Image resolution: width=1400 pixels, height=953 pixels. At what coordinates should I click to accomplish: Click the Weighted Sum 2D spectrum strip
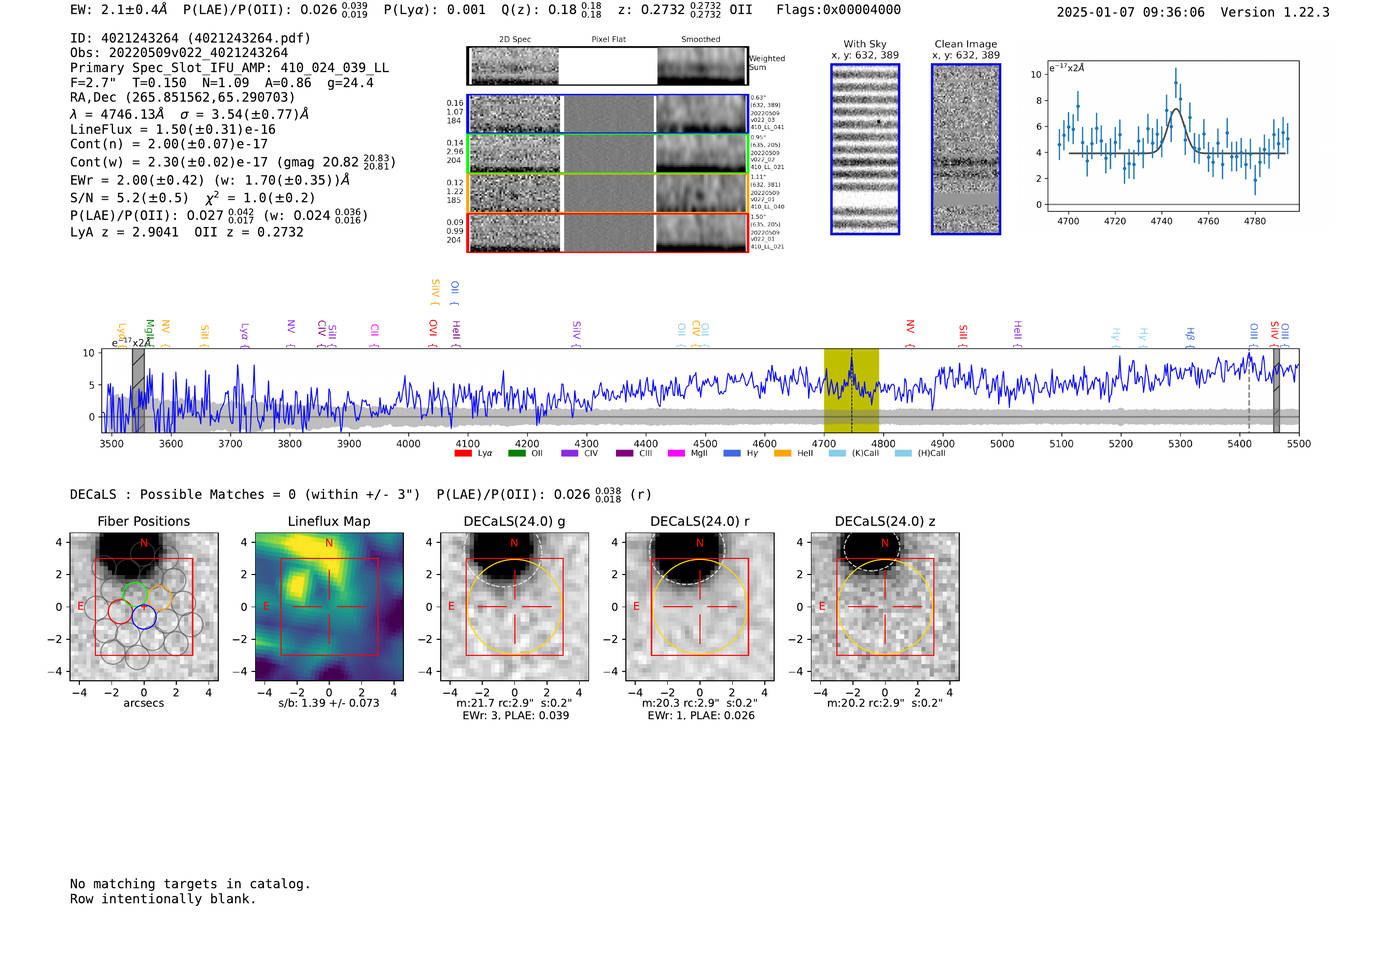pyautogui.click(x=607, y=66)
